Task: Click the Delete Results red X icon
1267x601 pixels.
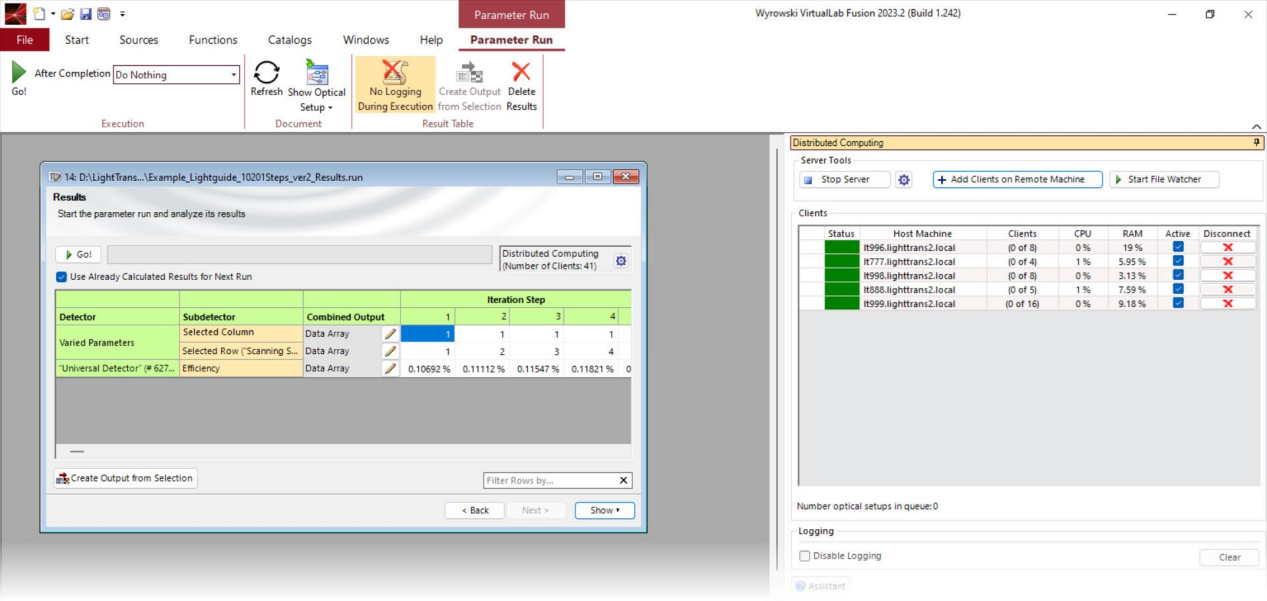Action: tap(521, 73)
